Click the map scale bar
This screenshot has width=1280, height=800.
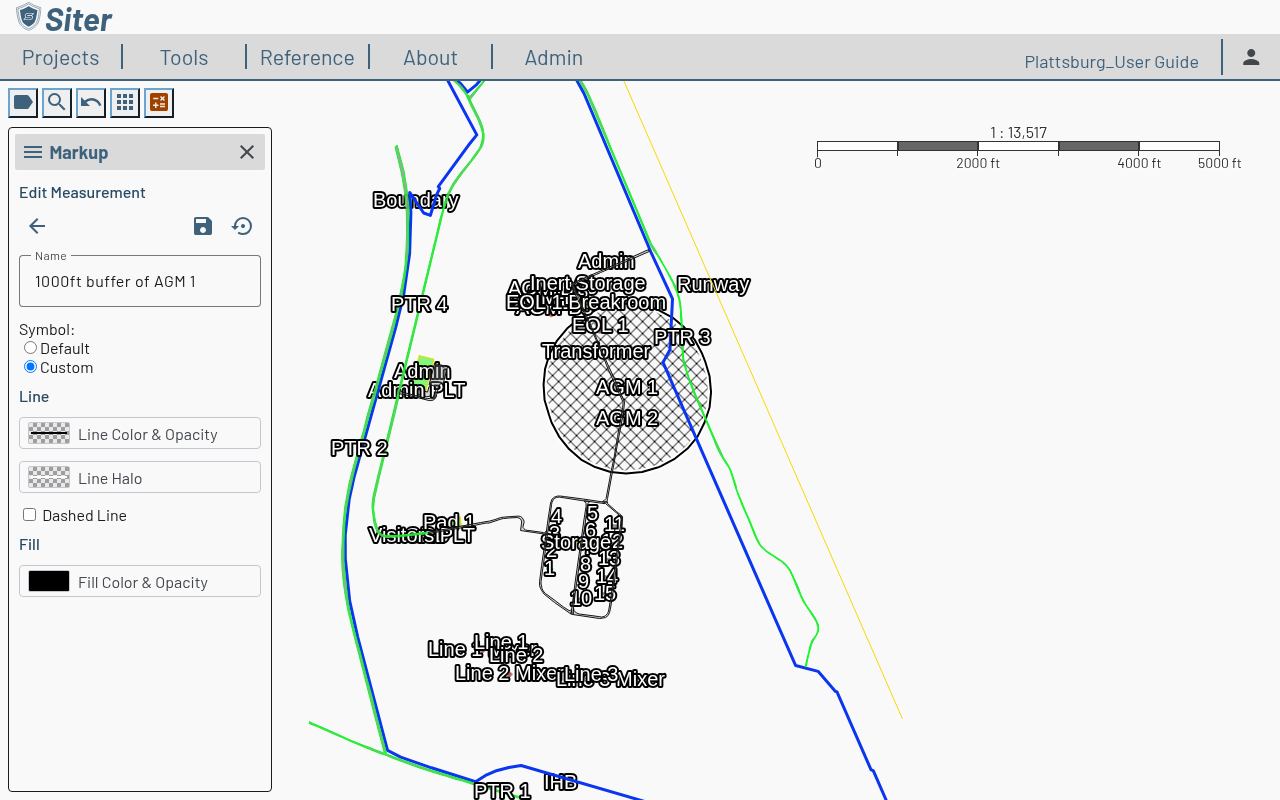tap(1018, 147)
